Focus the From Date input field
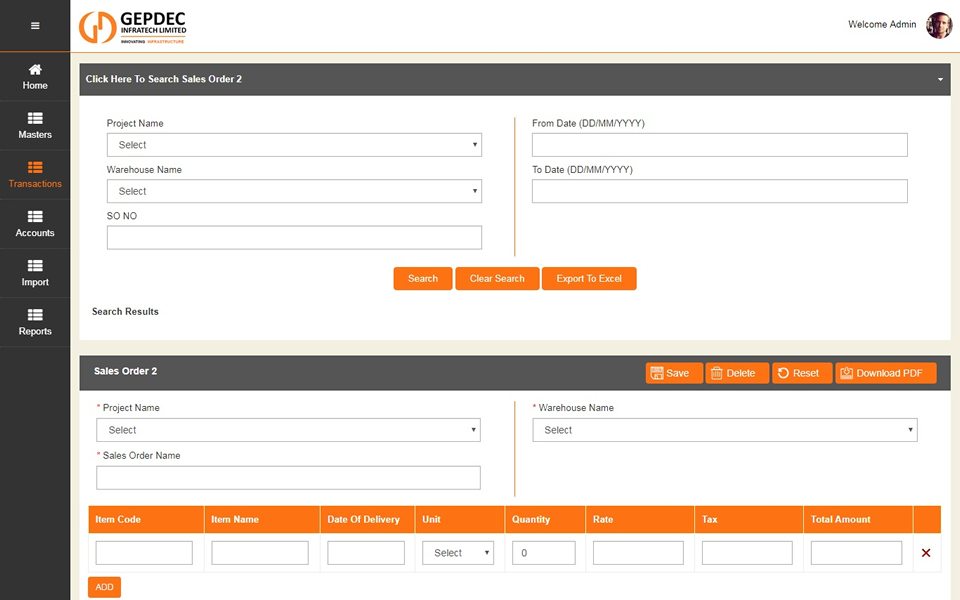The image size is (960, 600). coord(719,145)
